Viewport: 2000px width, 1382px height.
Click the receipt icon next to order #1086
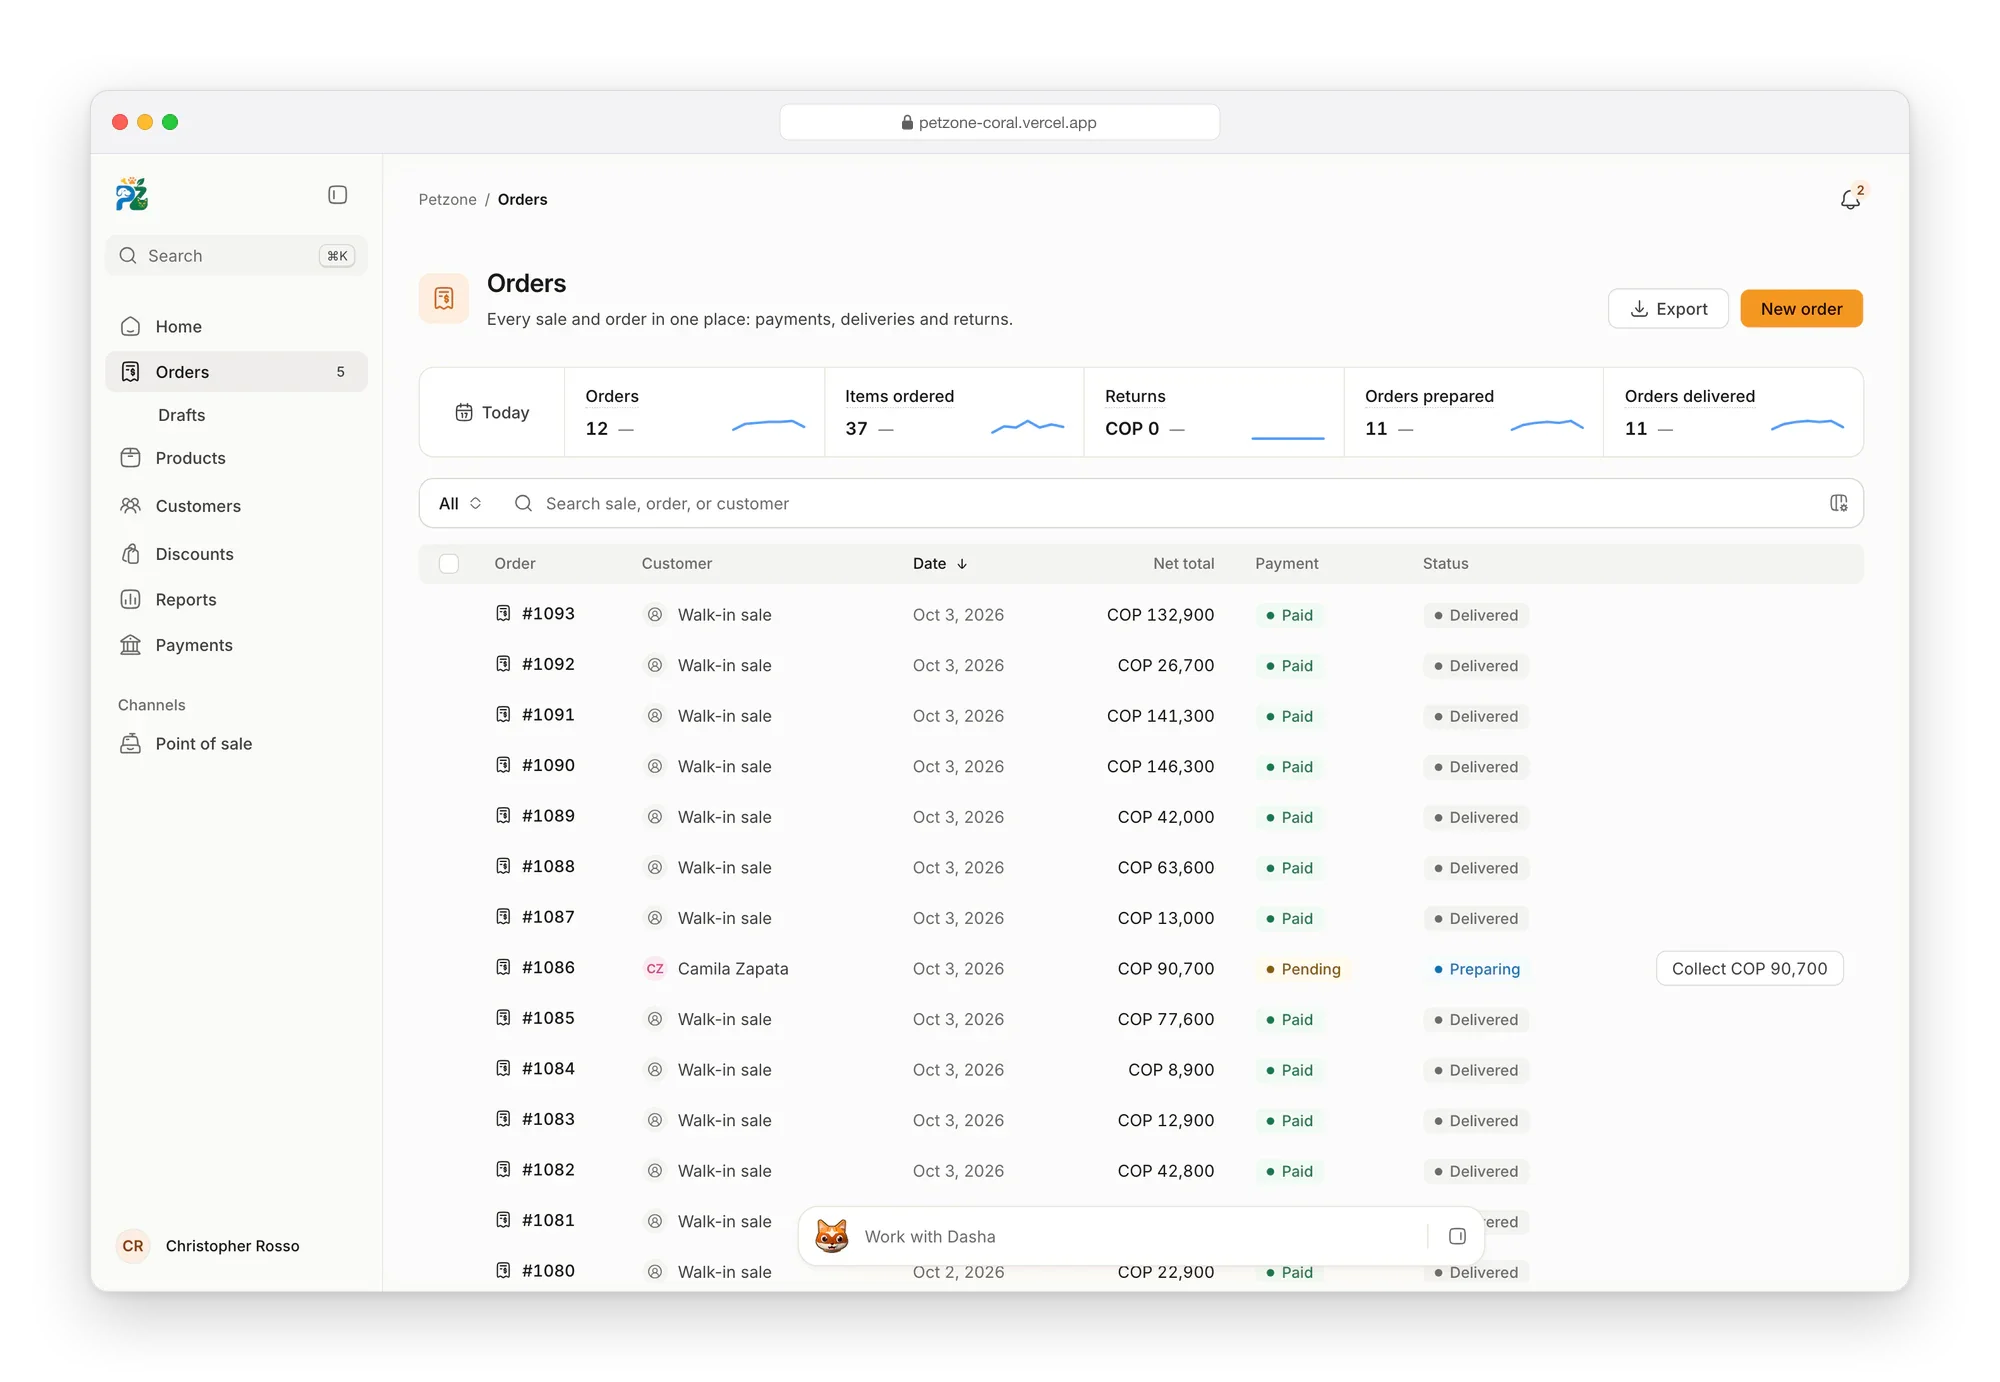504,967
